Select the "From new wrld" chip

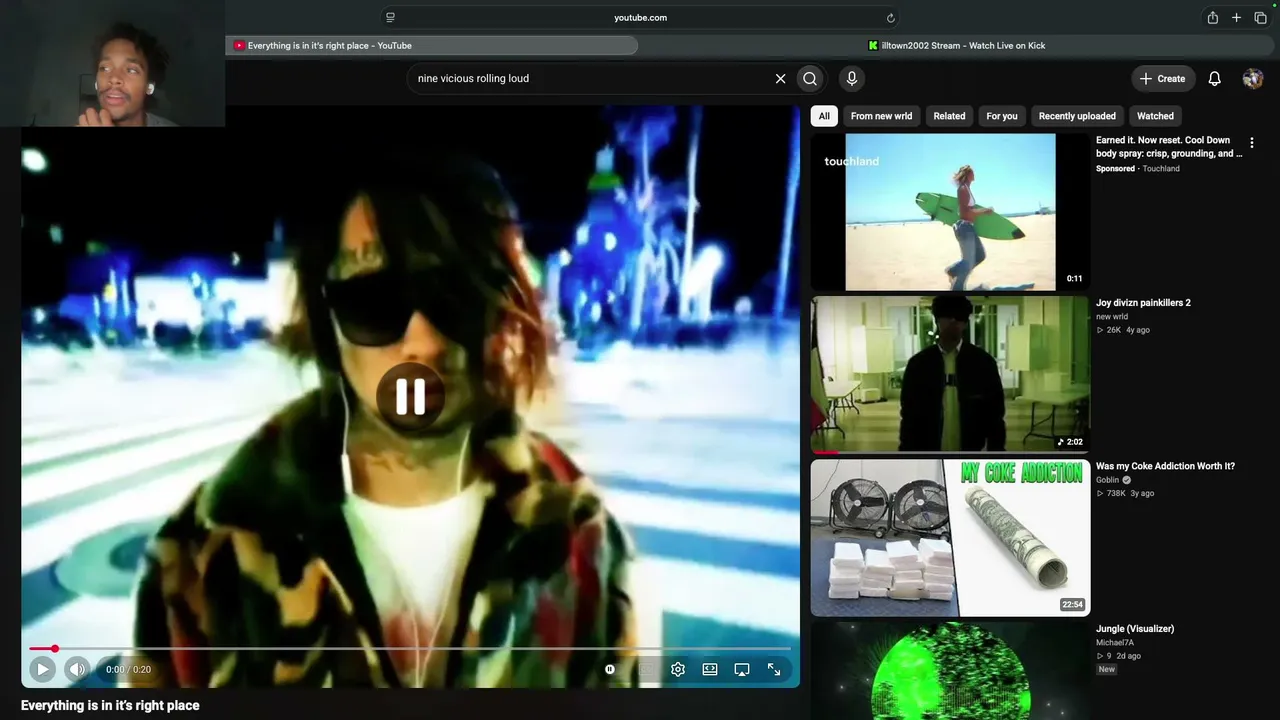click(881, 116)
